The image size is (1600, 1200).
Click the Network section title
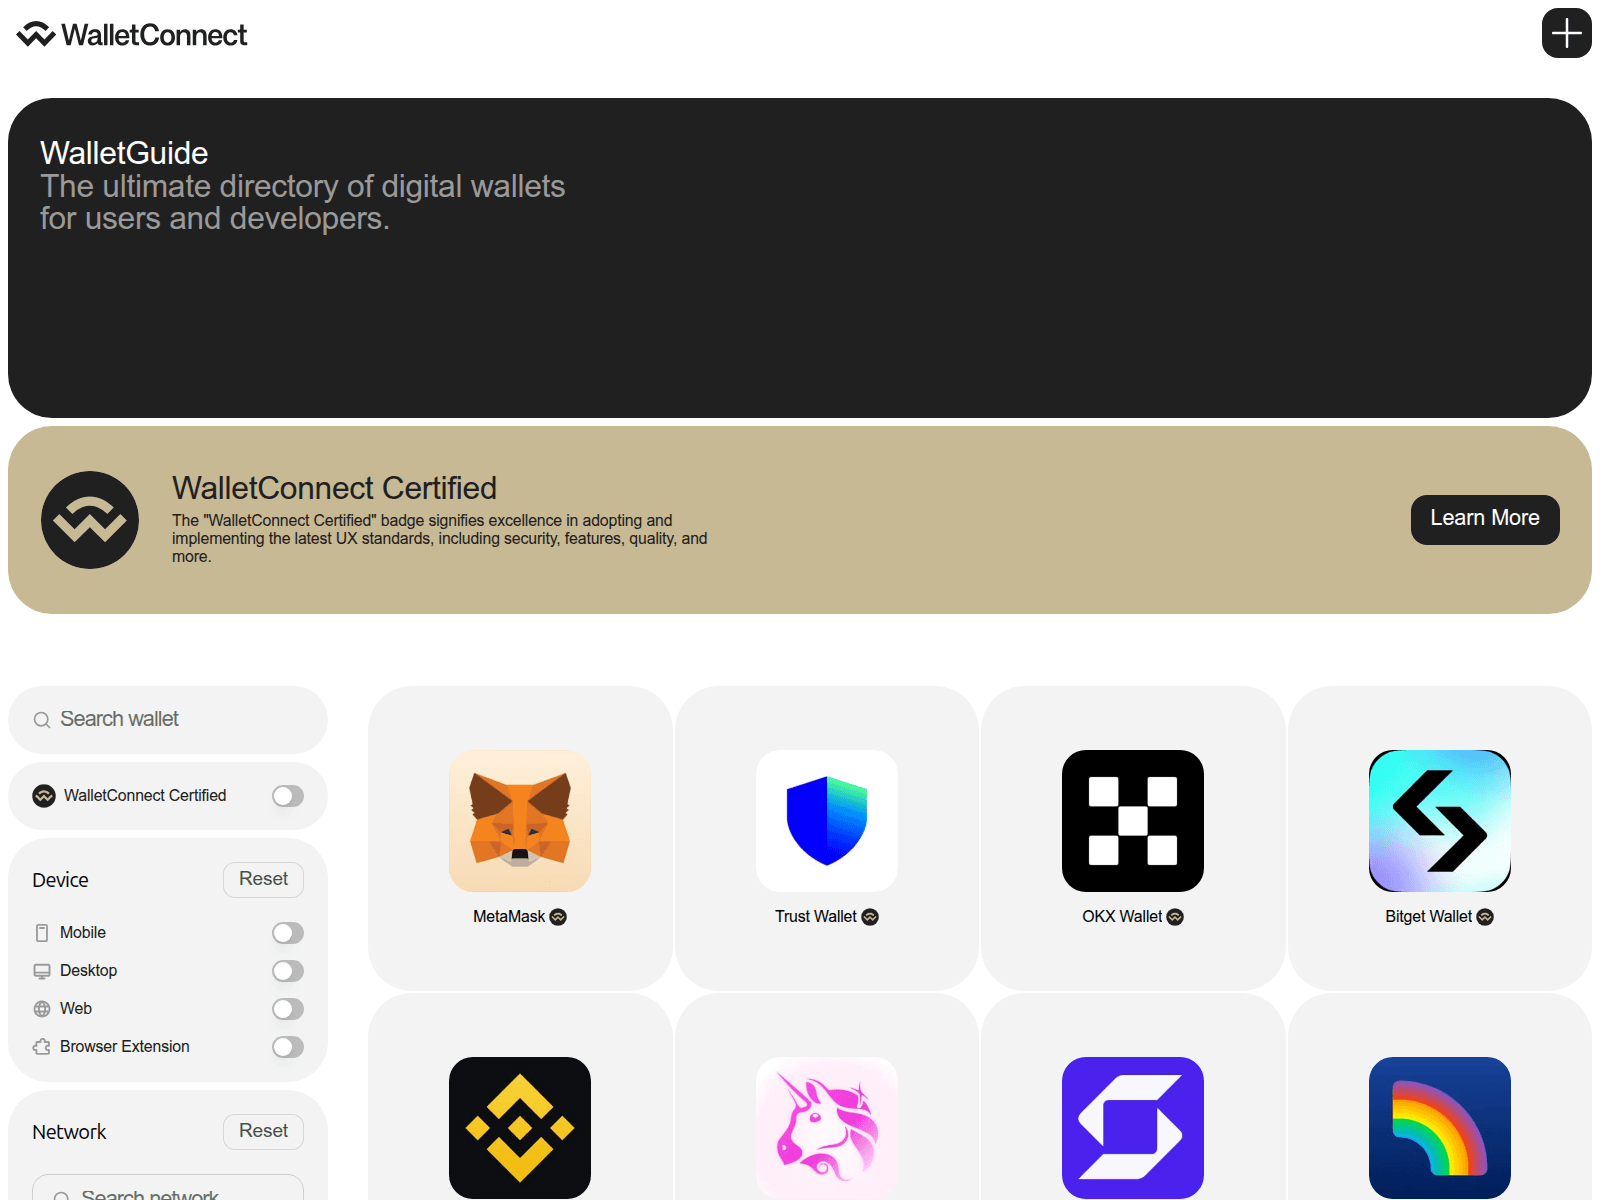pyautogui.click(x=69, y=1132)
